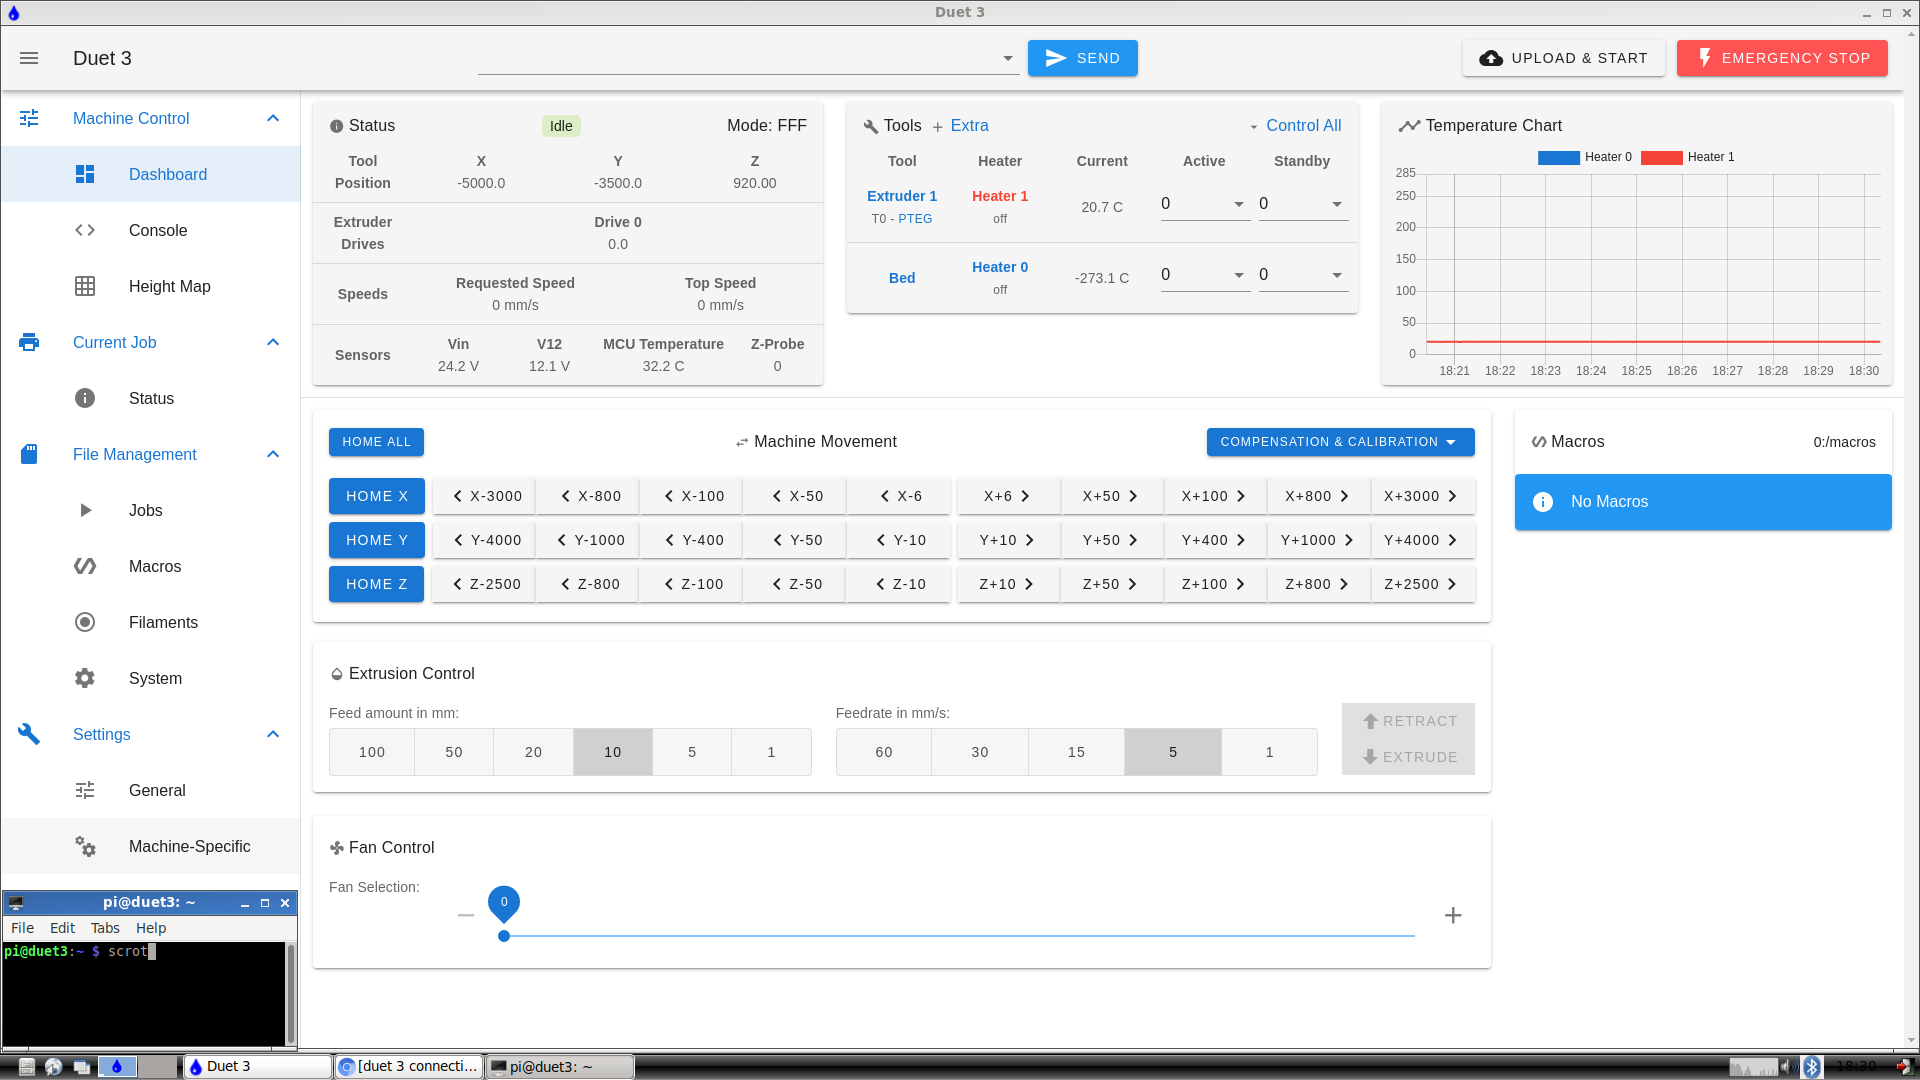Select feed amount 20 mm
The width and height of the screenshot is (1920, 1080).
pyautogui.click(x=534, y=752)
